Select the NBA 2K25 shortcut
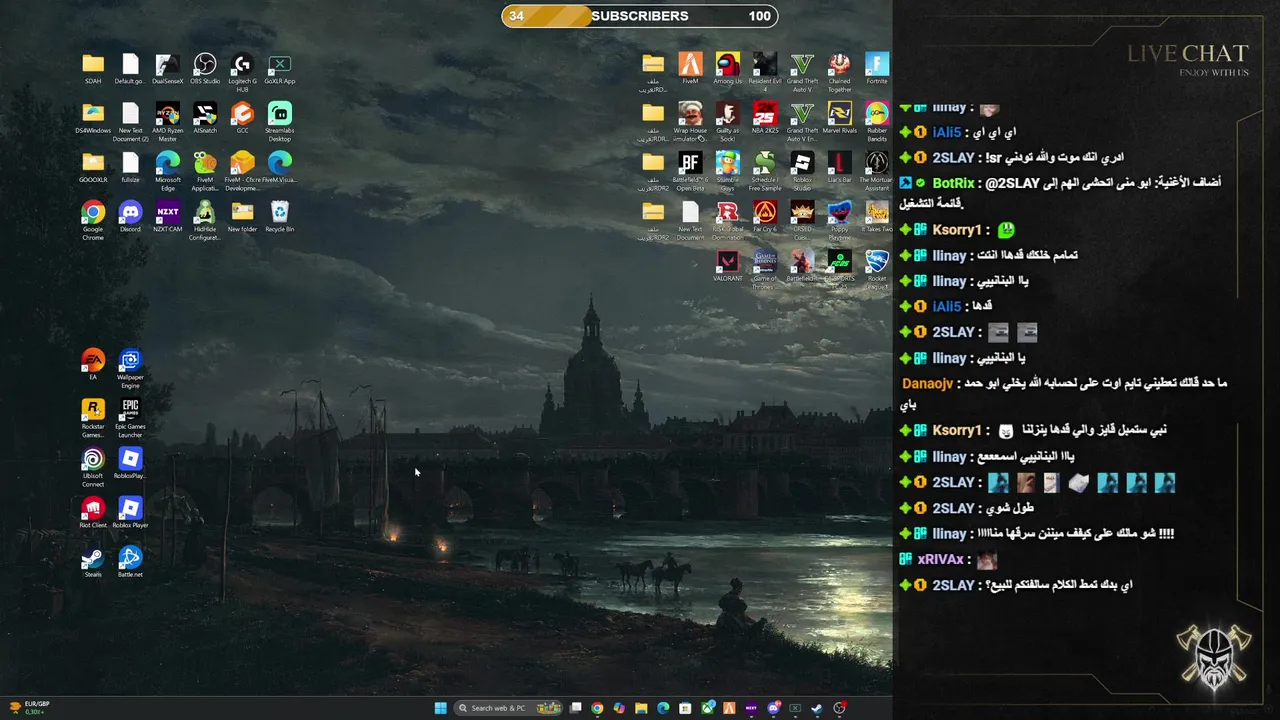 point(765,118)
